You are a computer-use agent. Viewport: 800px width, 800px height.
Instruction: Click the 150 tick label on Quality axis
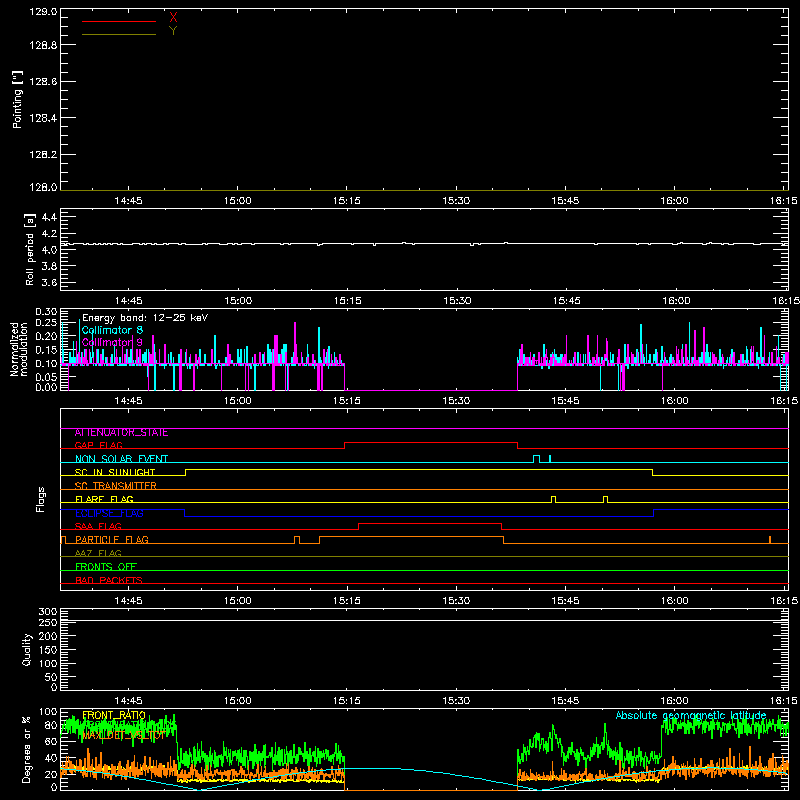[48, 650]
